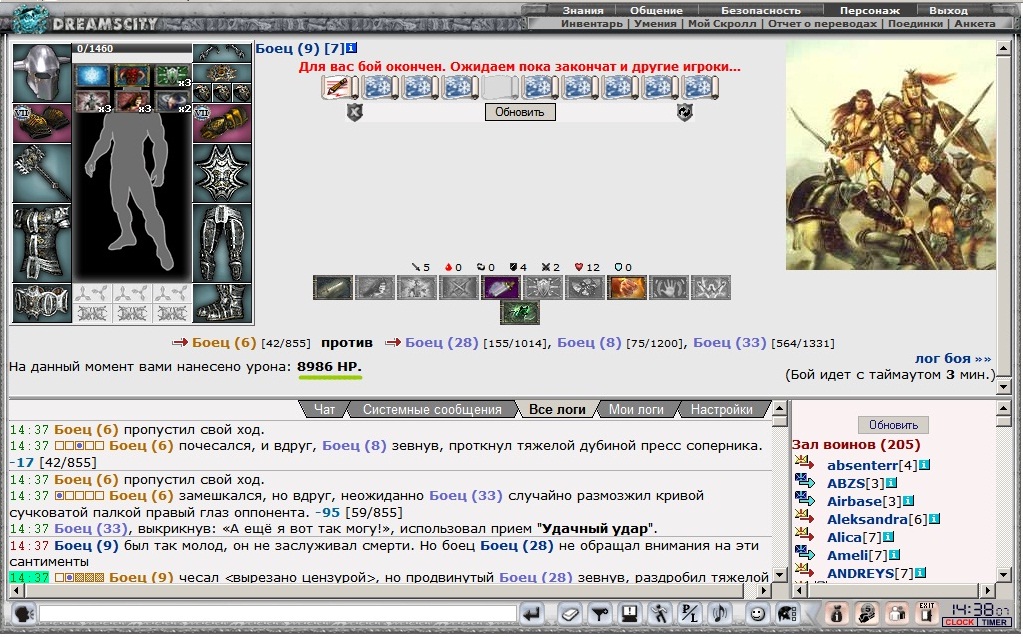Viewport: 1023px width, 637px height.
Task: Open the Знания menu
Action: pyautogui.click(x=583, y=10)
